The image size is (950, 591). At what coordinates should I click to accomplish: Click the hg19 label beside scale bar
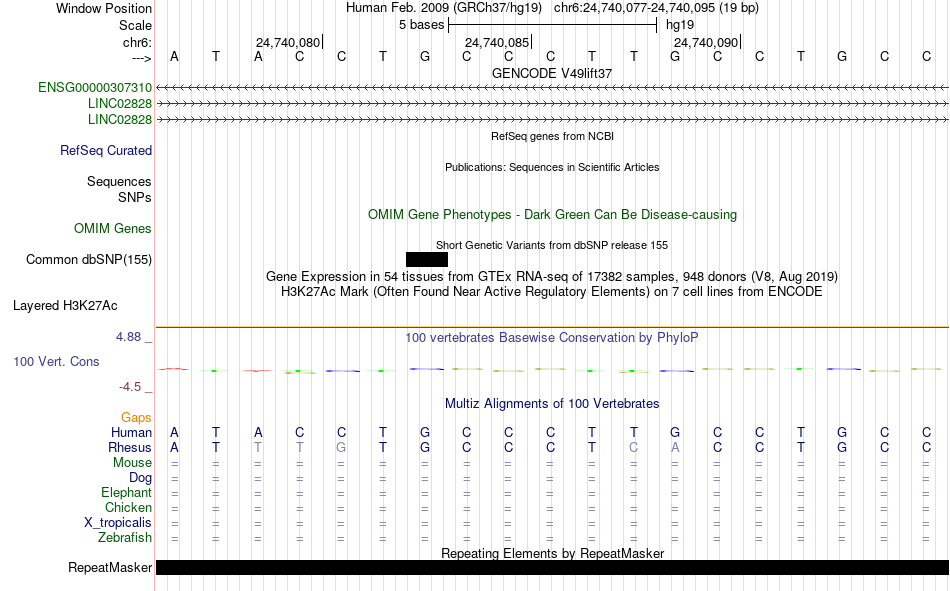(680, 25)
